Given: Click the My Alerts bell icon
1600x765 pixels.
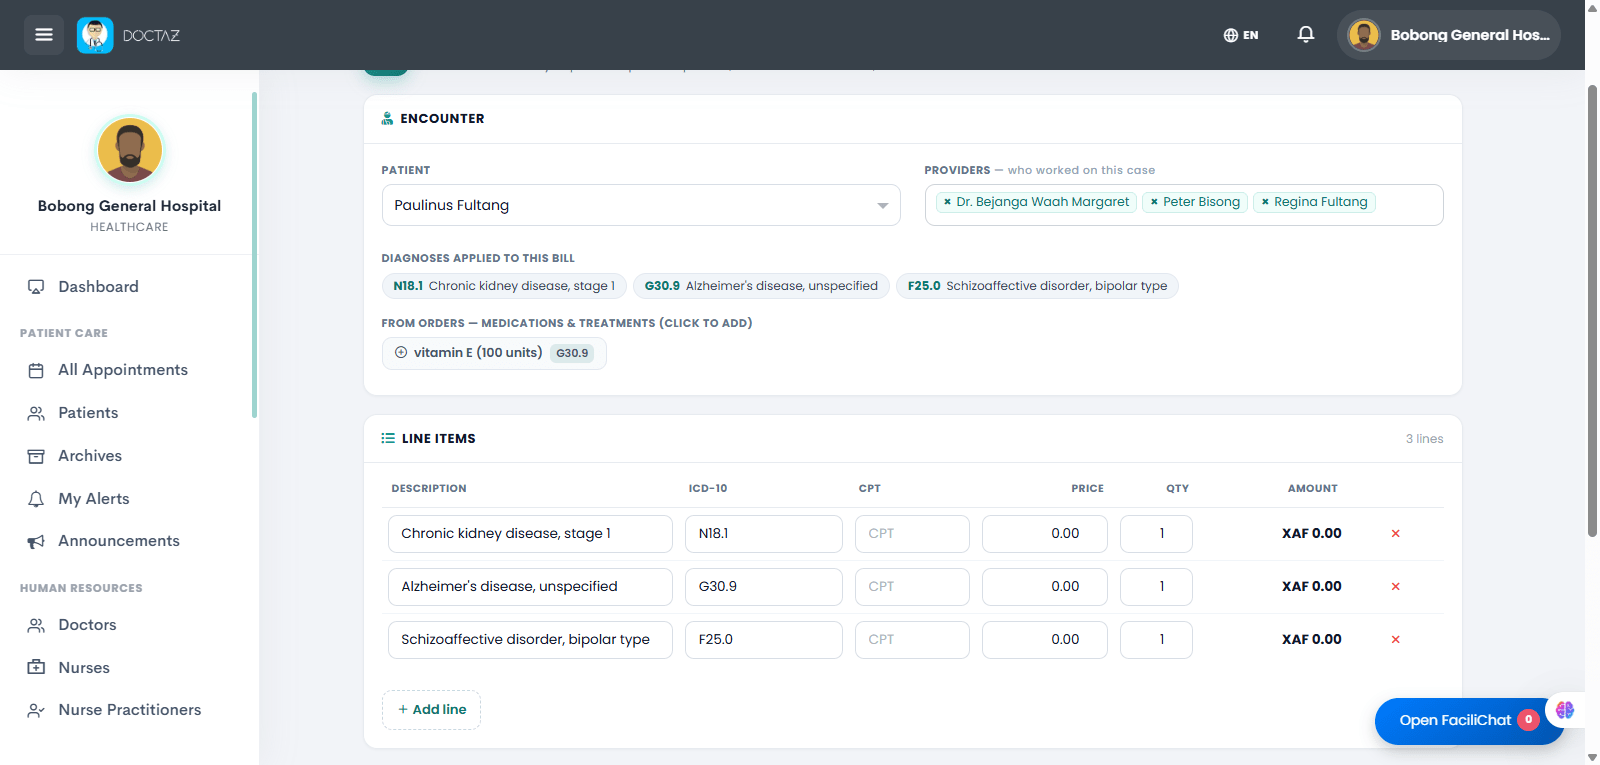Looking at the screenshot, I should tap(36, 499).
